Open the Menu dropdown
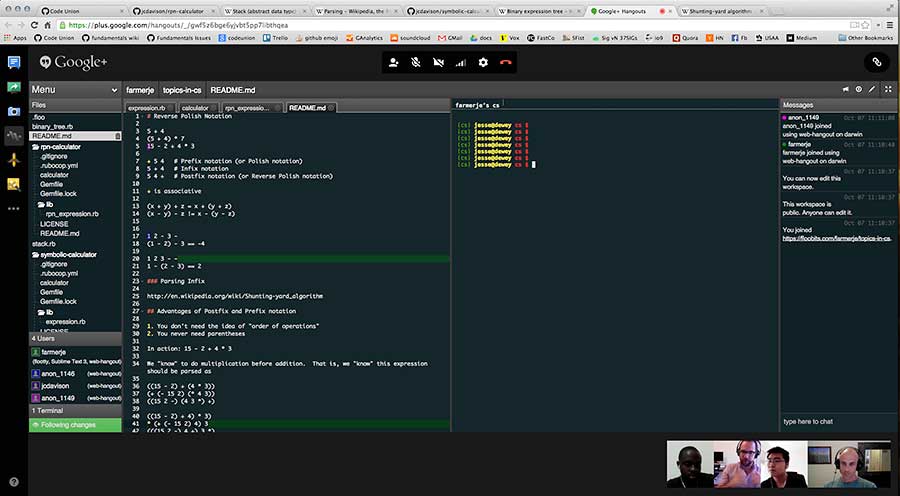Image resolution: width=900 pixels, height=496 pixels. click(75, 89)
